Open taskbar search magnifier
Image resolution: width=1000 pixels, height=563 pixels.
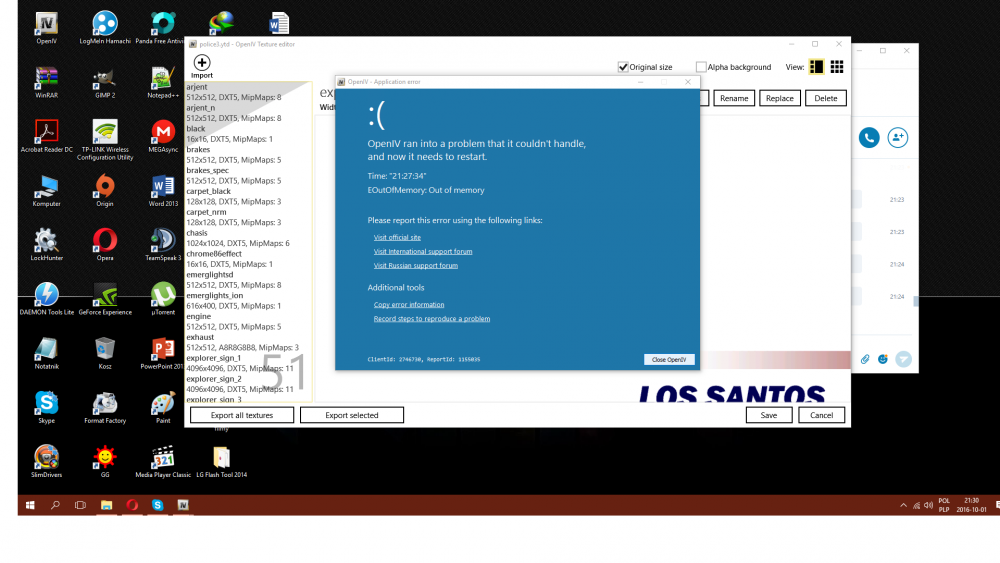55,505
